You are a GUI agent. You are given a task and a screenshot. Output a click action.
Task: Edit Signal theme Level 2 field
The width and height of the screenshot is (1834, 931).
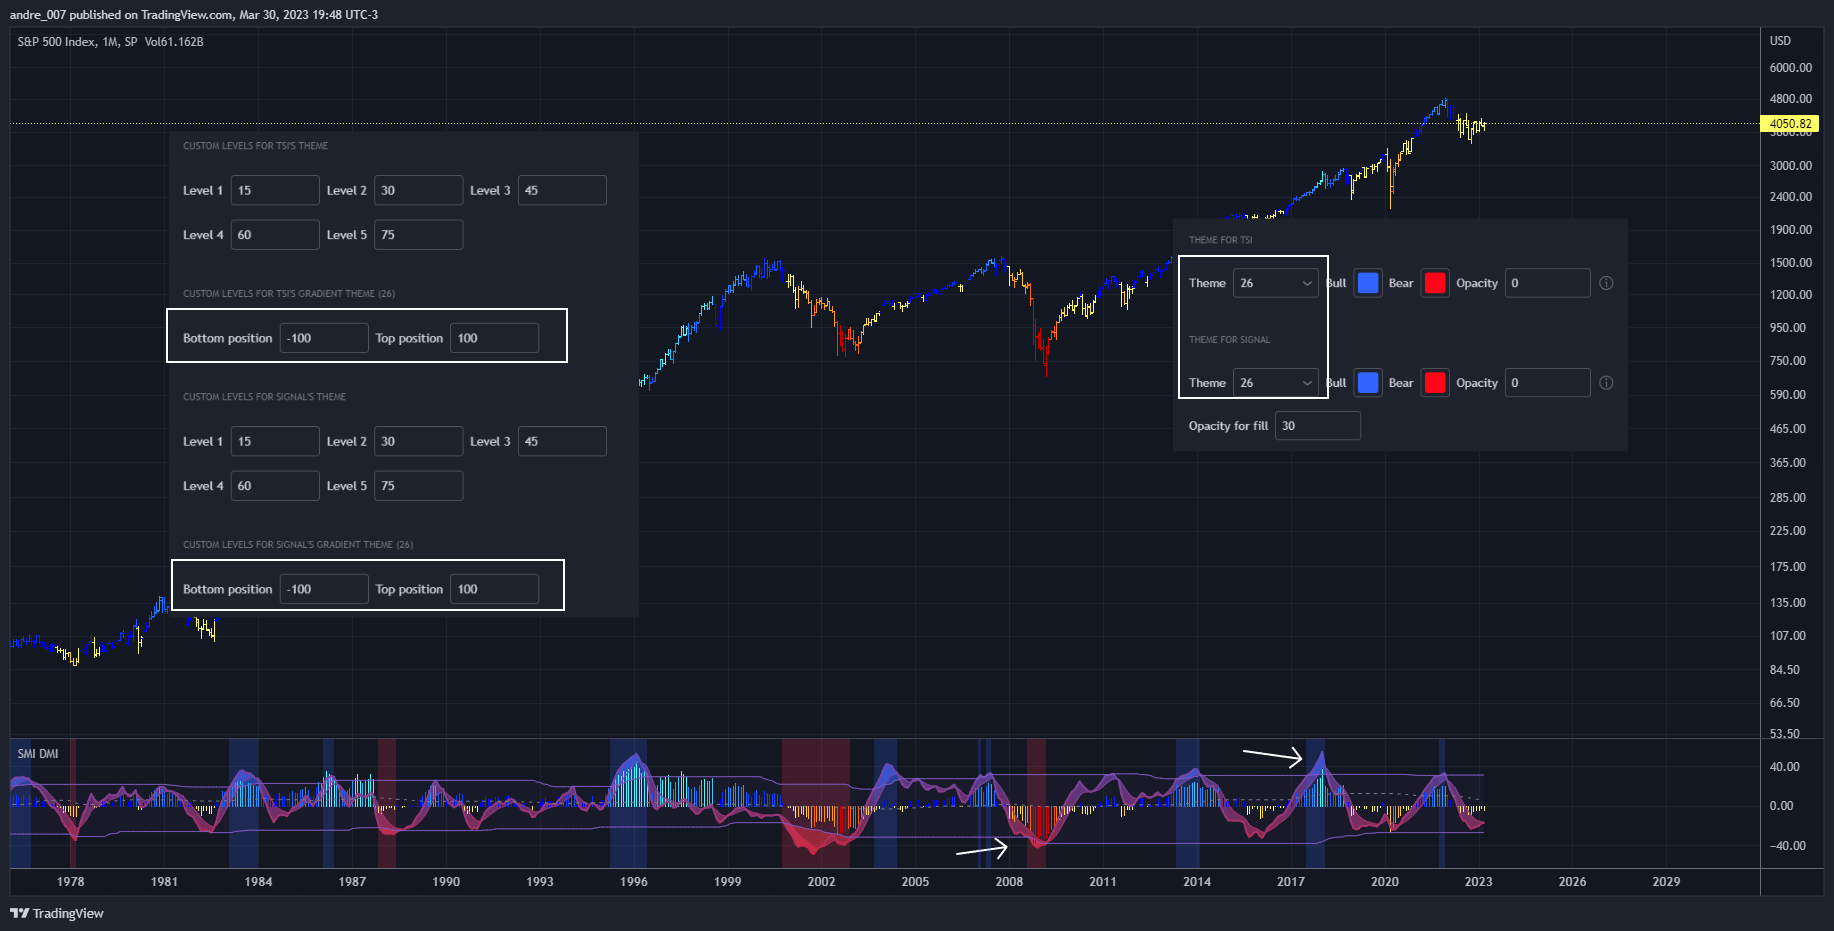point(419,441)
